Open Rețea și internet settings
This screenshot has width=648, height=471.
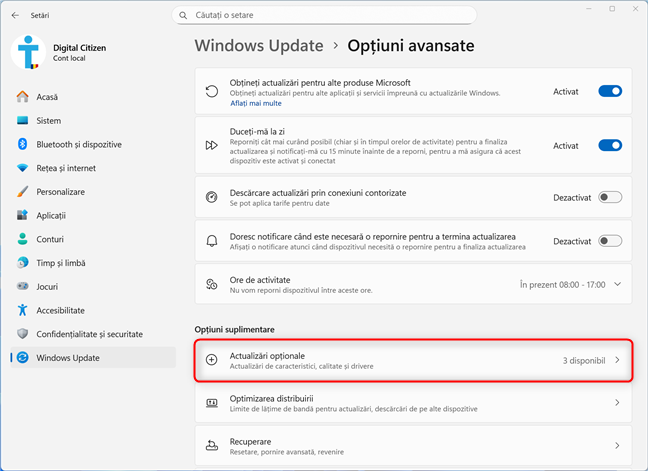coord(93,168)
